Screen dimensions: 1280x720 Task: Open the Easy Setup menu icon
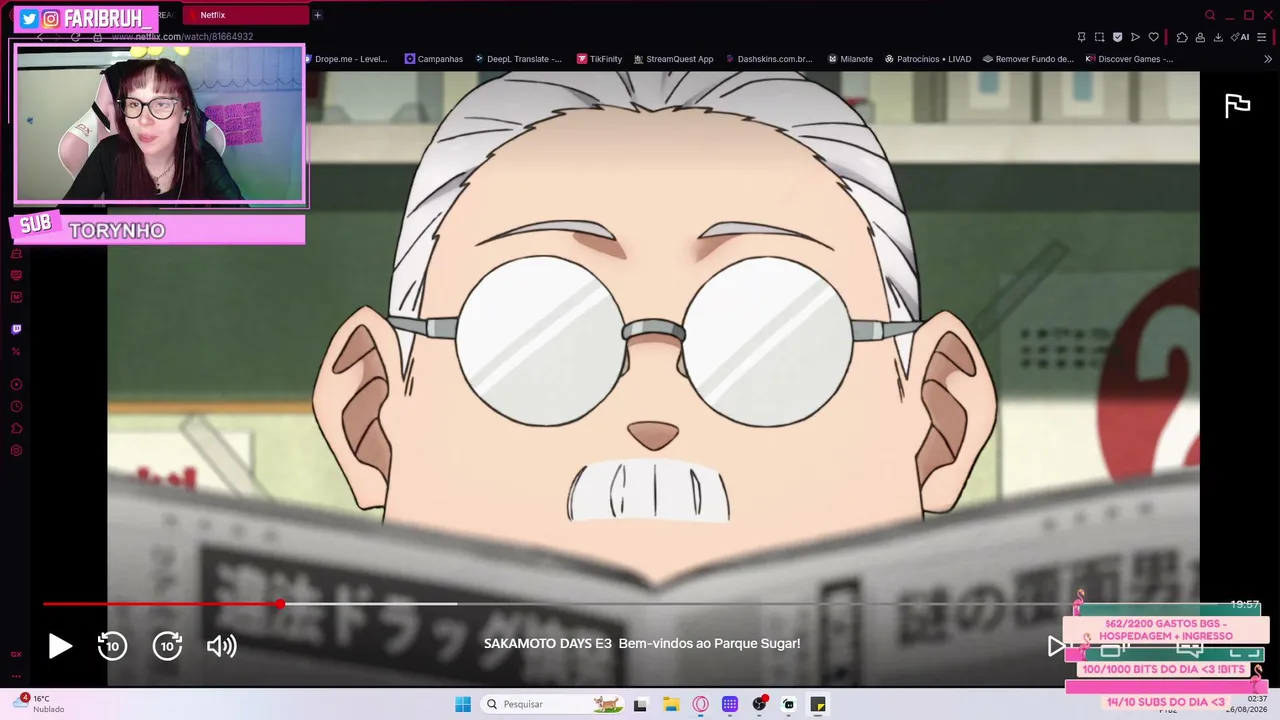tap(1262, 37)
